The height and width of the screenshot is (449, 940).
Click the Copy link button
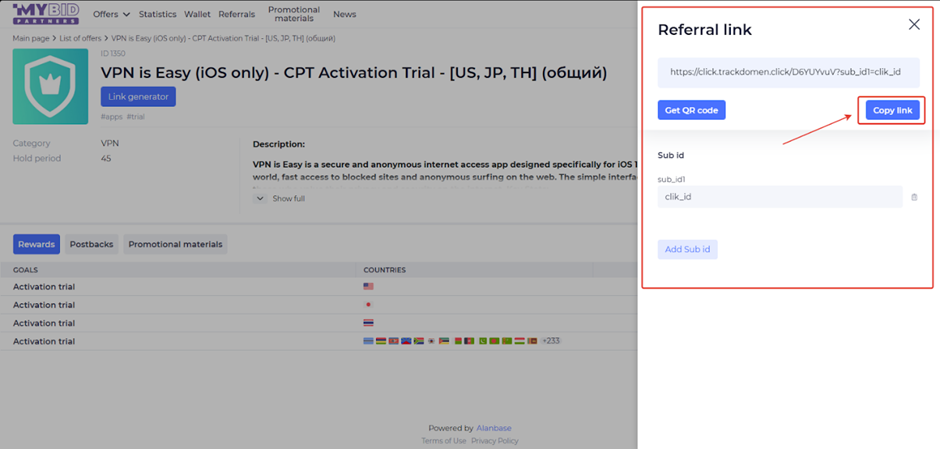tap(893, 110)
